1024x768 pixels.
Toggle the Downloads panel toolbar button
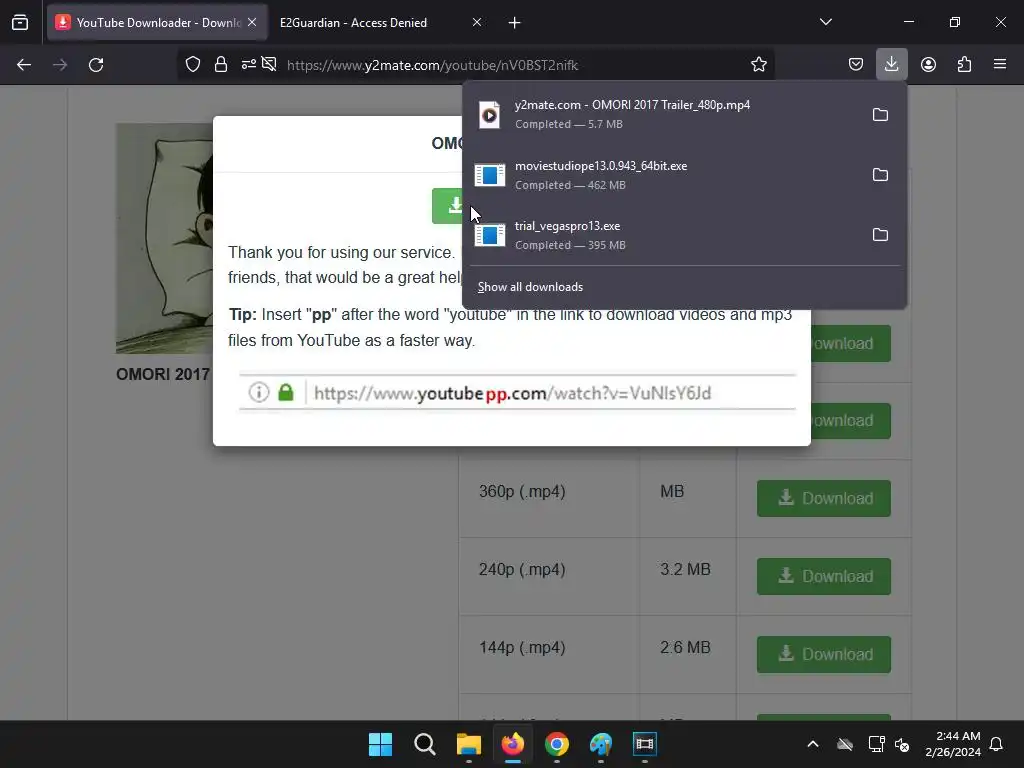(x=891, y=64)
